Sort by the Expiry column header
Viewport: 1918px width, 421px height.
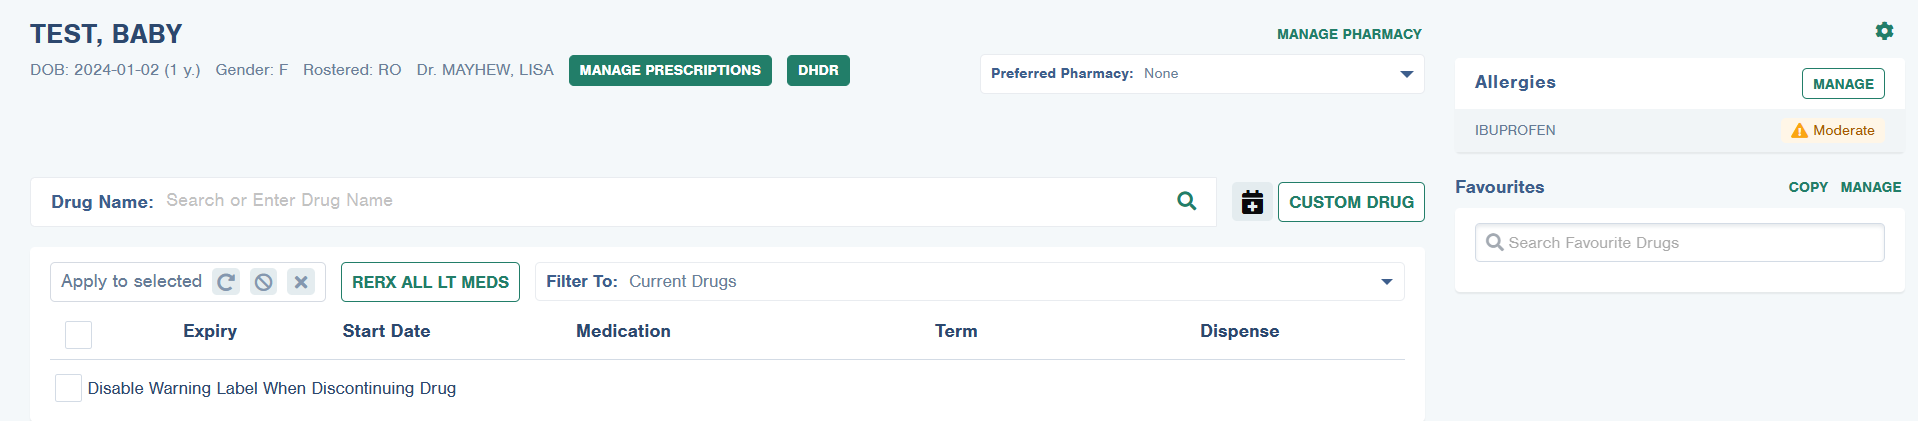210,331
